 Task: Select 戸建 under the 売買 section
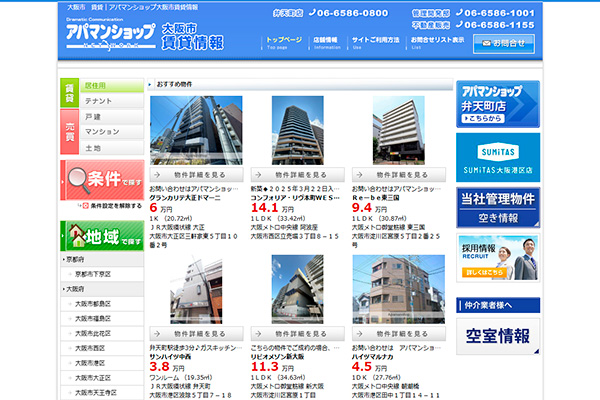pyautogui.click(x=112, y=117)
